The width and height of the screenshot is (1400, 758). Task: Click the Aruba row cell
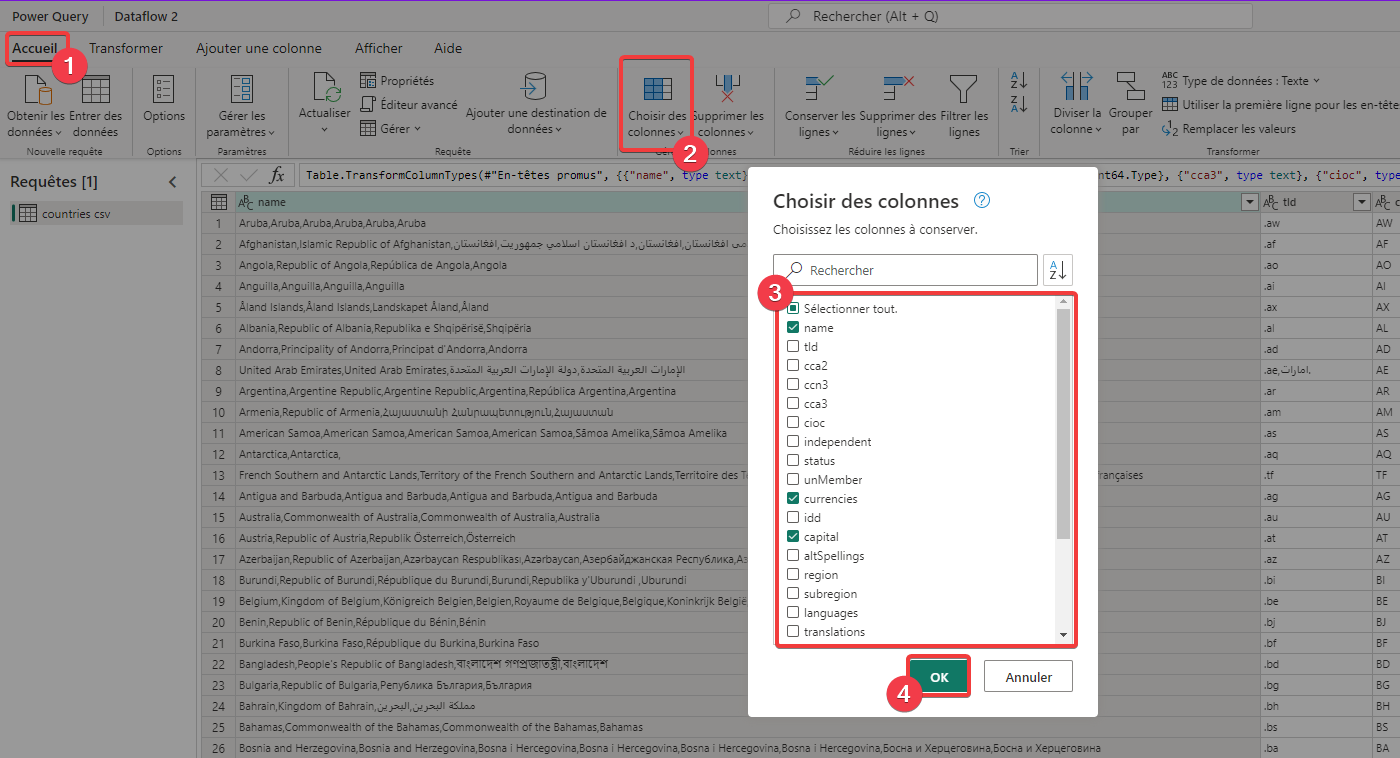point(745,223)
